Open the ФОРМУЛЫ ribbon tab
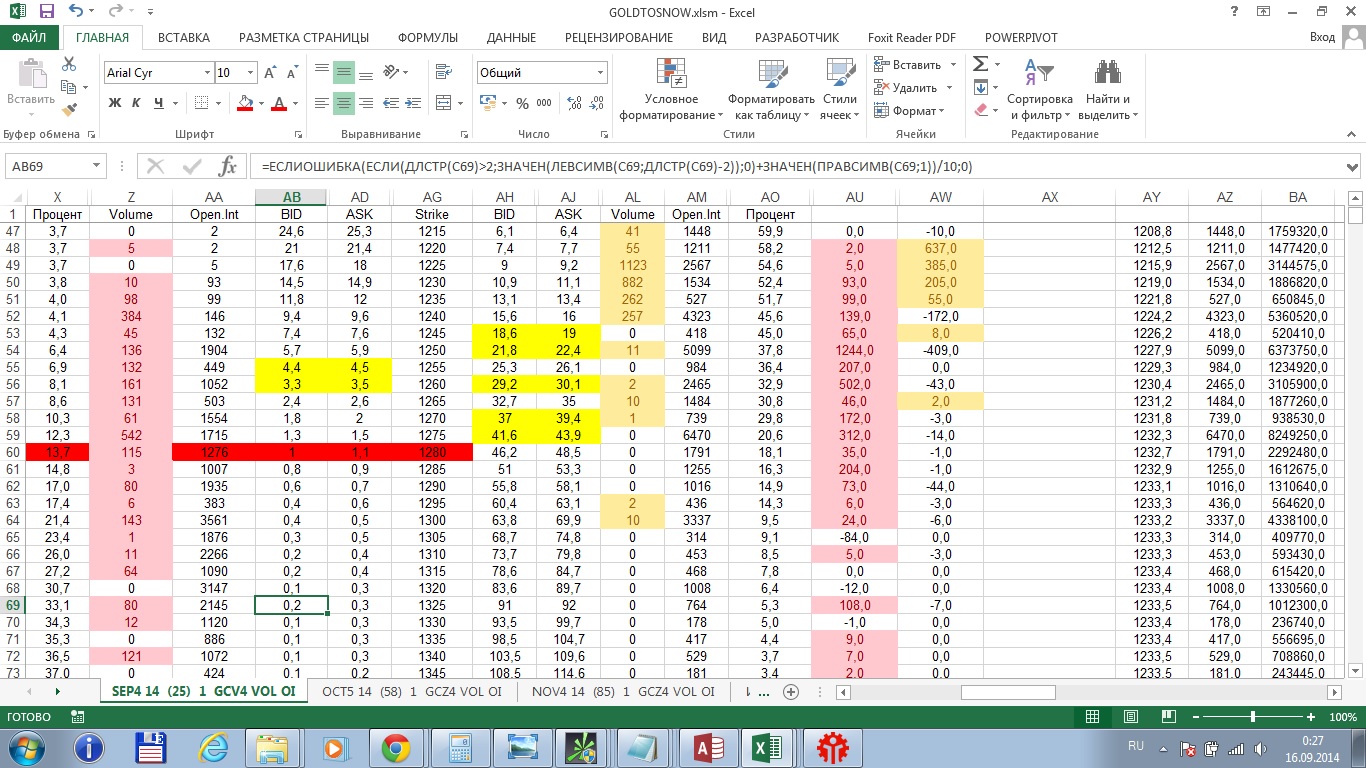 coord(427,38)
